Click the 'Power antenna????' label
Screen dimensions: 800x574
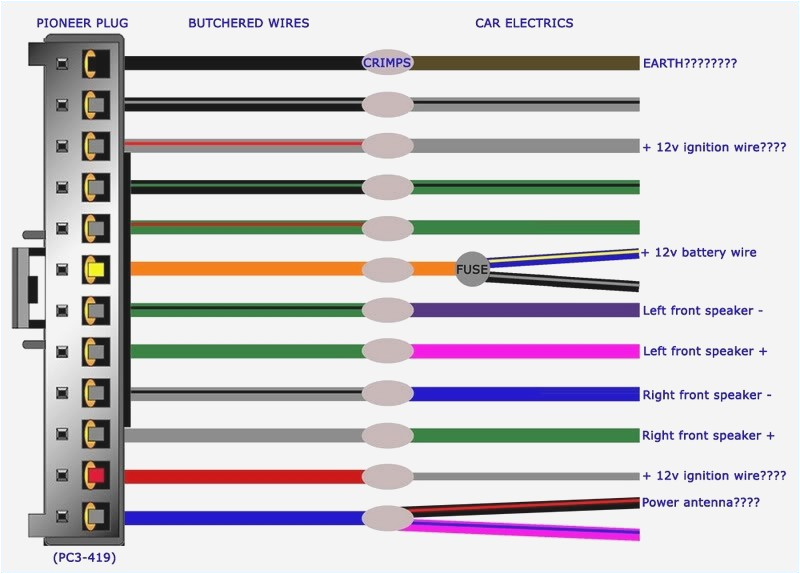[701, 503]
